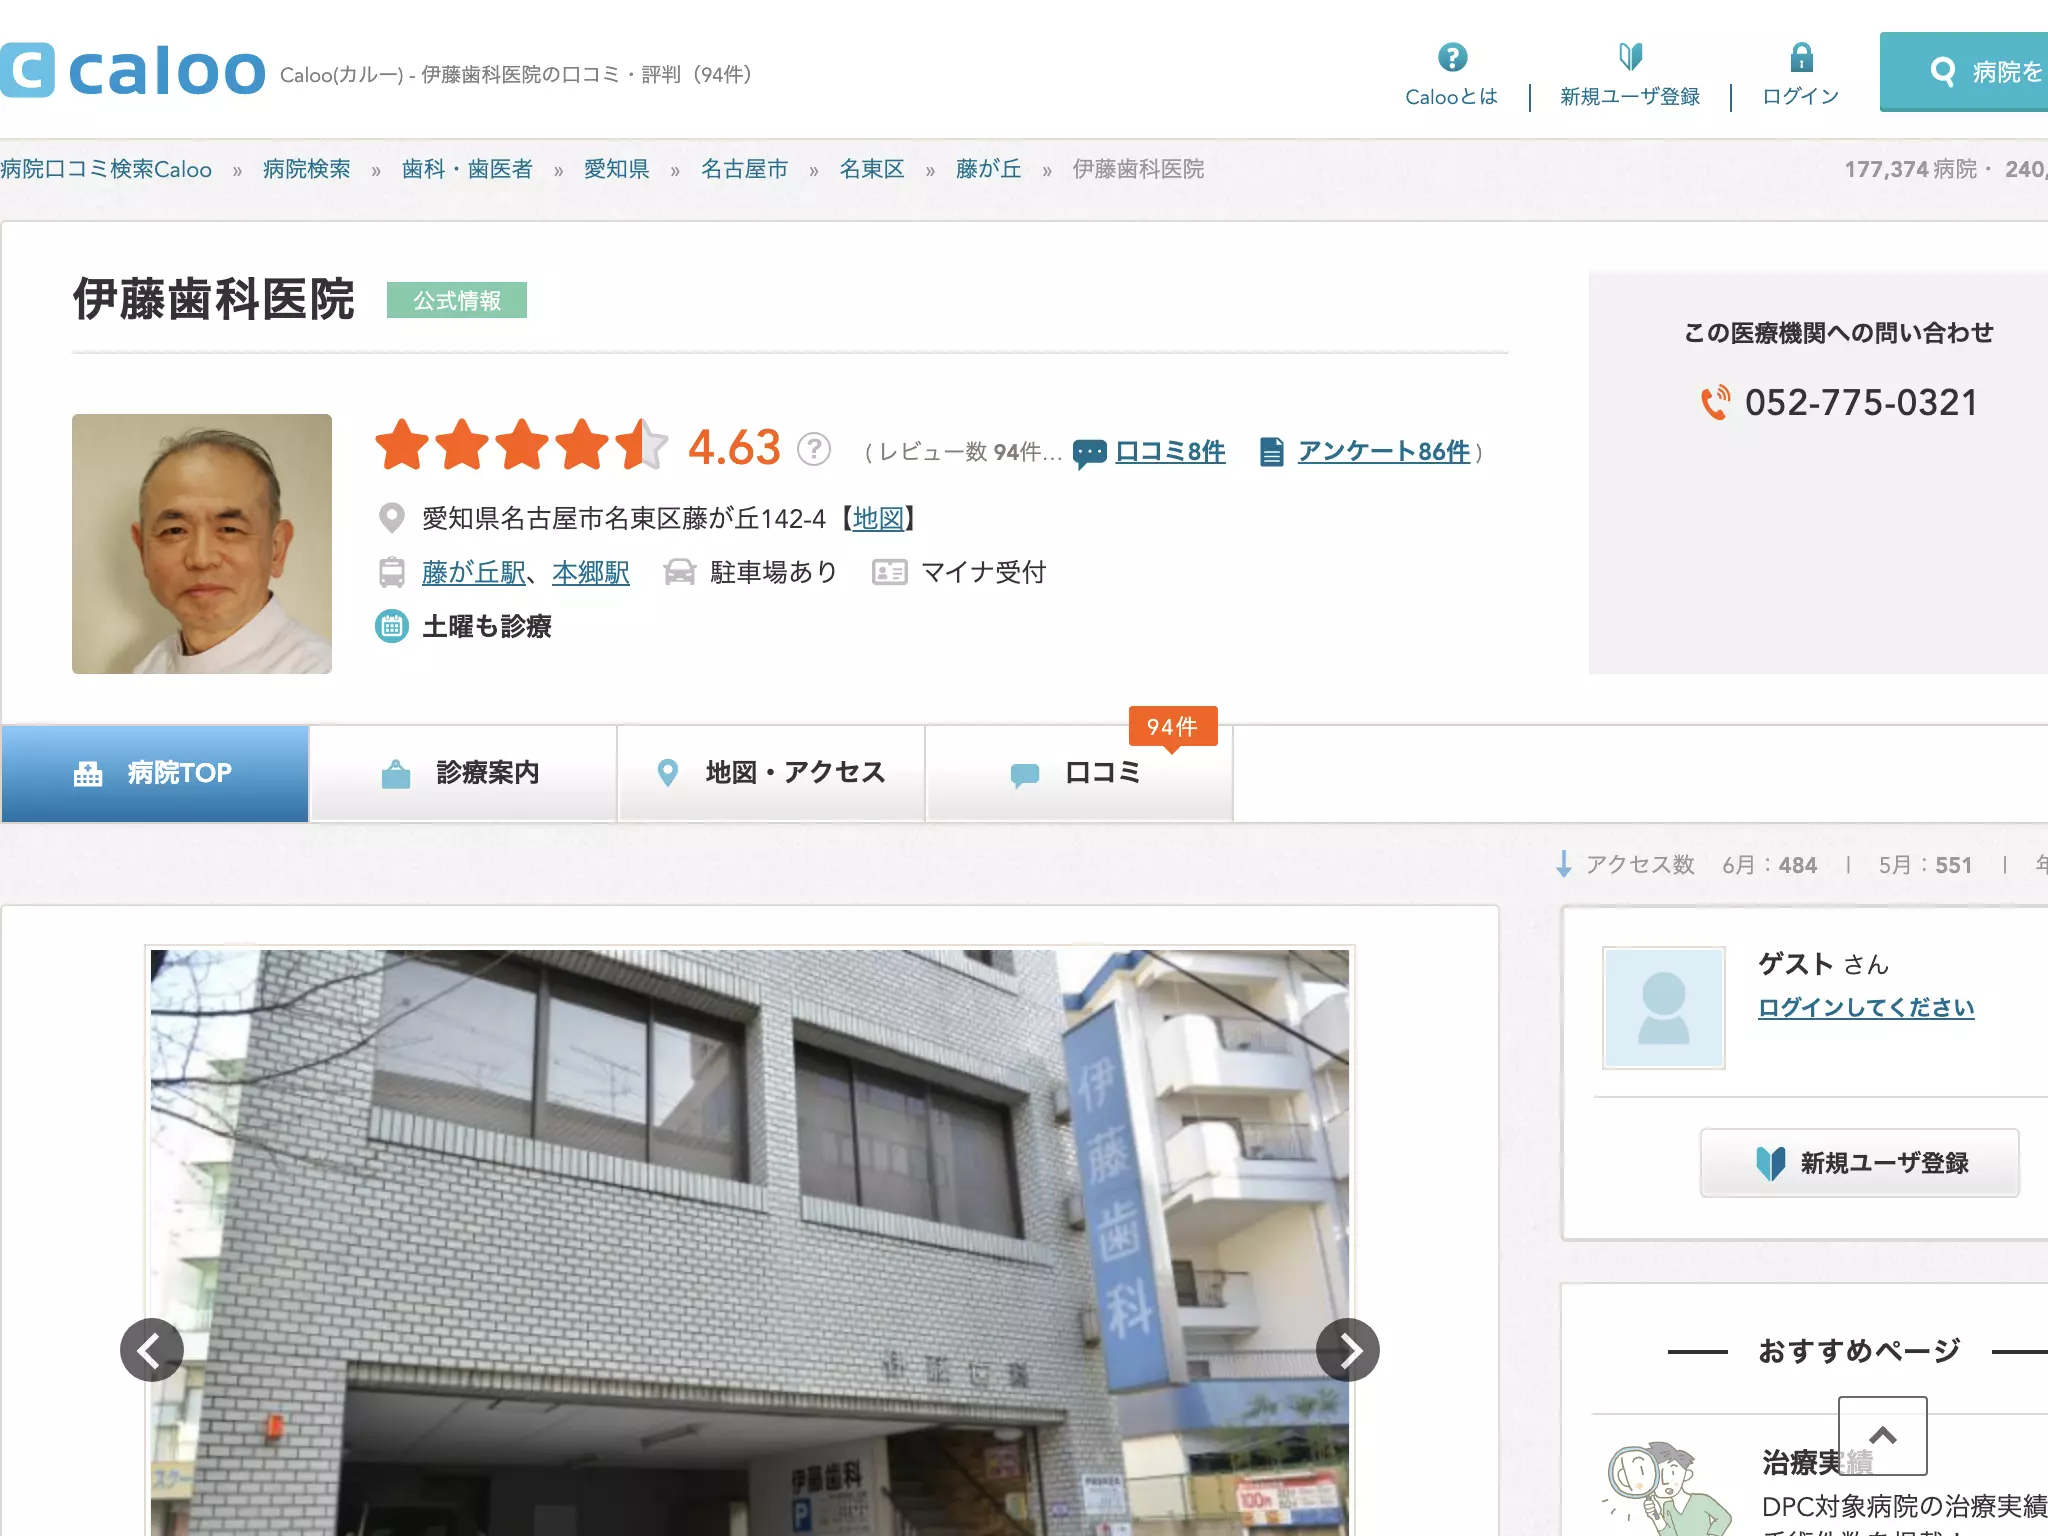Open the 地図 link next to the address
The height and width of the screenshot is (1536, 2048).
pos(878,518)
